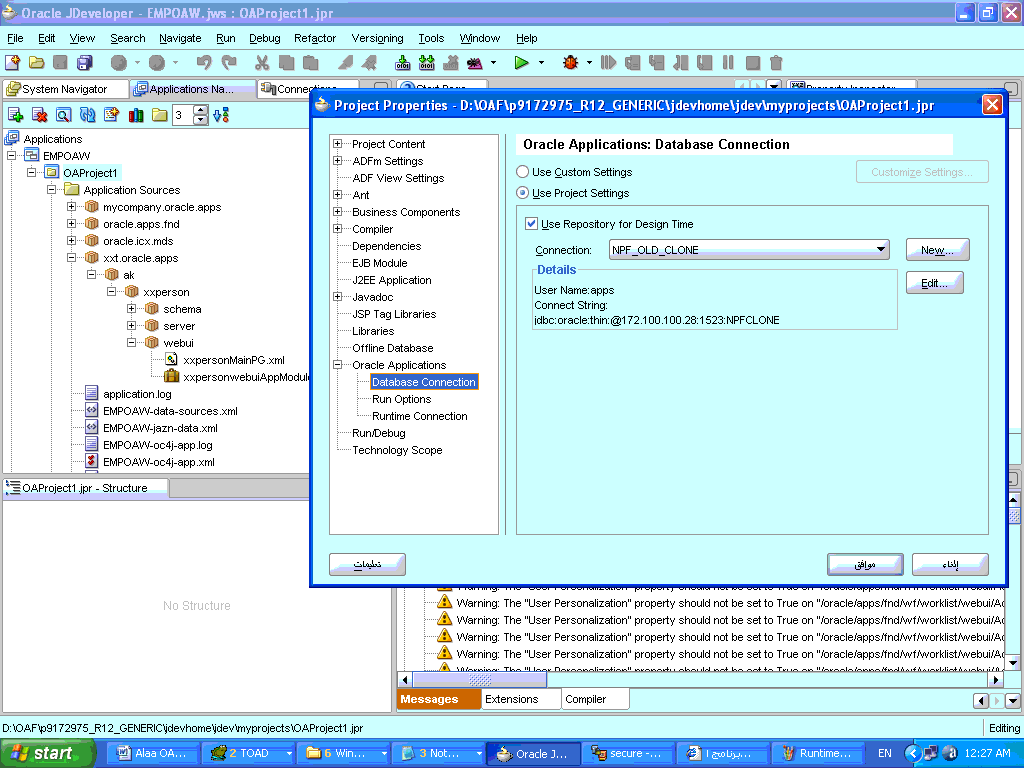Select Run Options in properties tree
Viewport: 1024px width, 768px height.
coord(402,398)
